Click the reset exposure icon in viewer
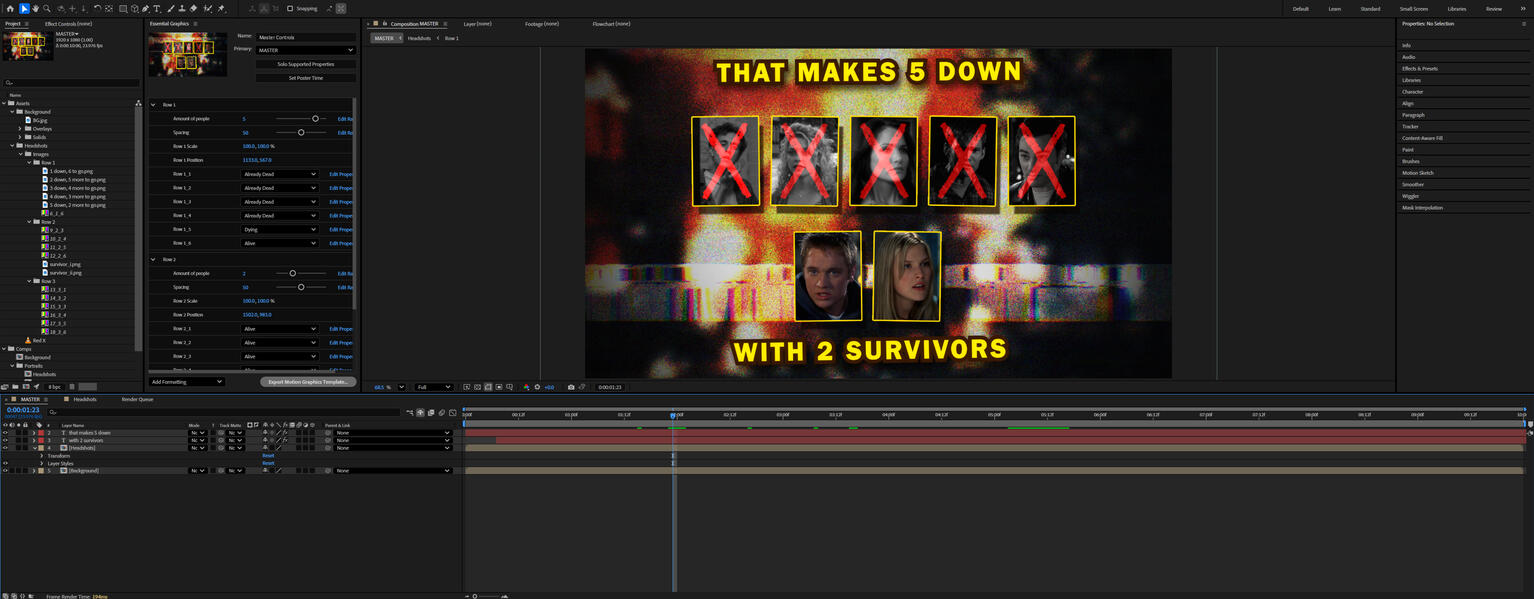The width and height of the screenshot is (1534, 599). [537, 387]
